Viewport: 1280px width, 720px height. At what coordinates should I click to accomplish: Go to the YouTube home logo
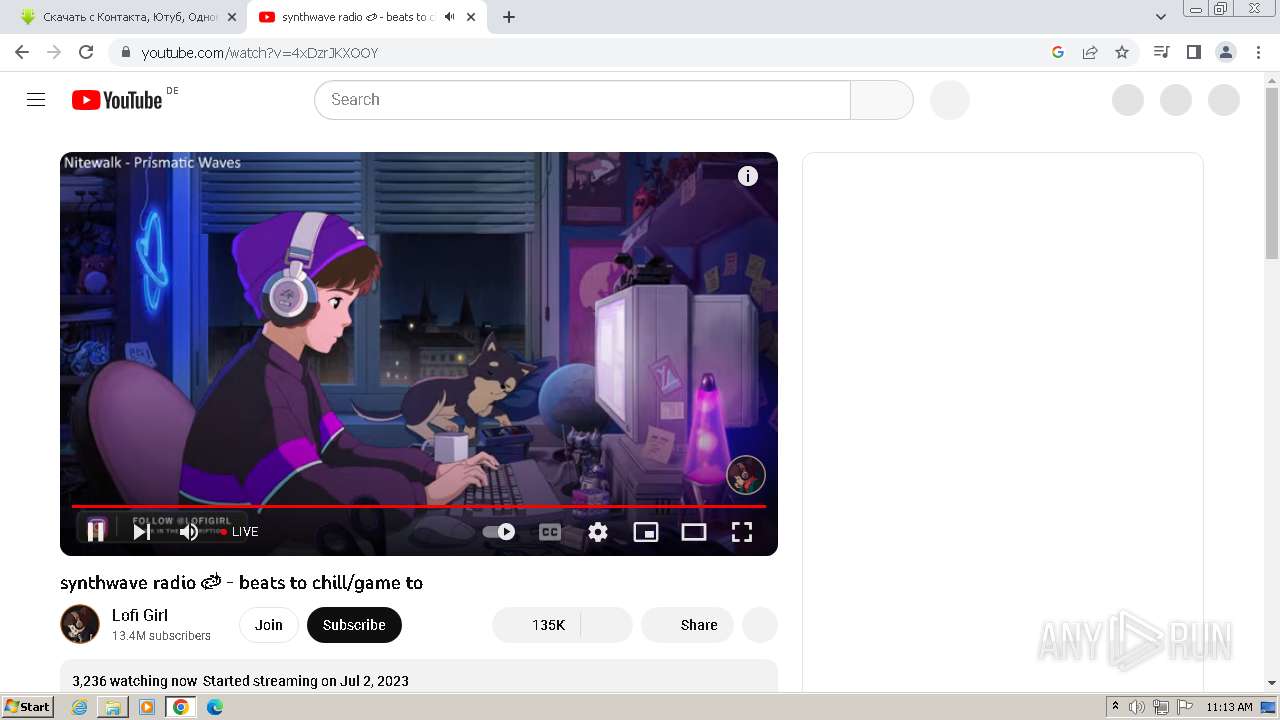117,100
